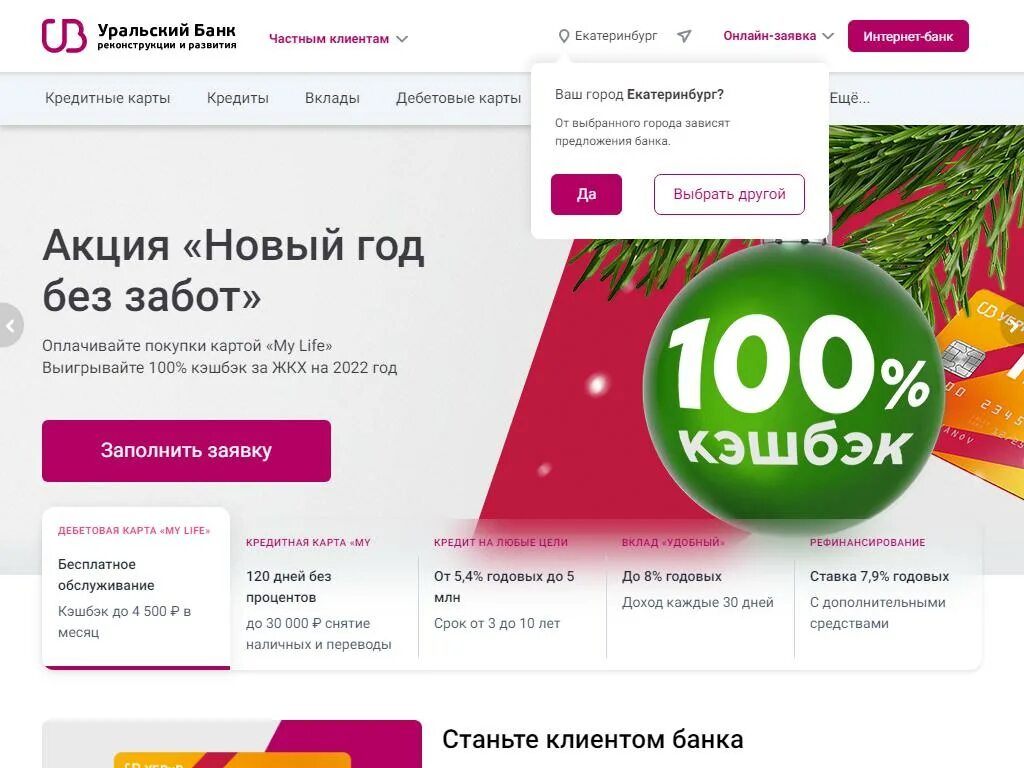Click the Заполнить заявку button
This screenshot has width=1024, height=768.
pos(186,451)
